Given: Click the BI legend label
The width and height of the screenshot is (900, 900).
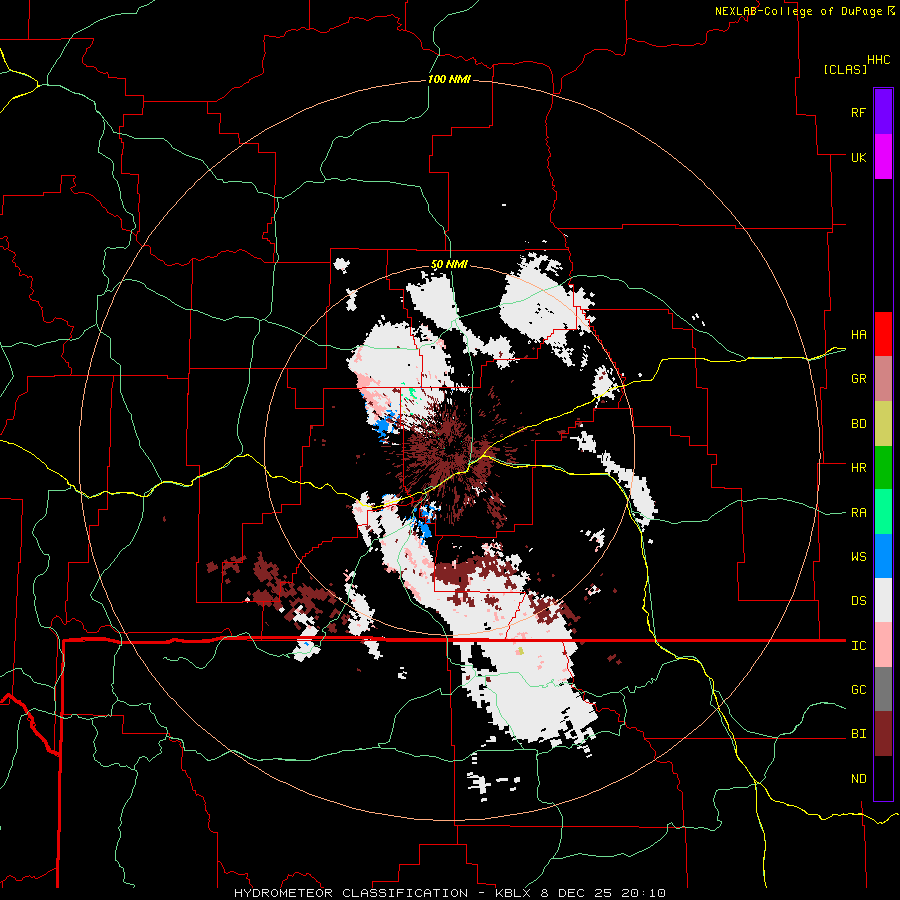Looking at the screenshot, I should click(858, 734).
